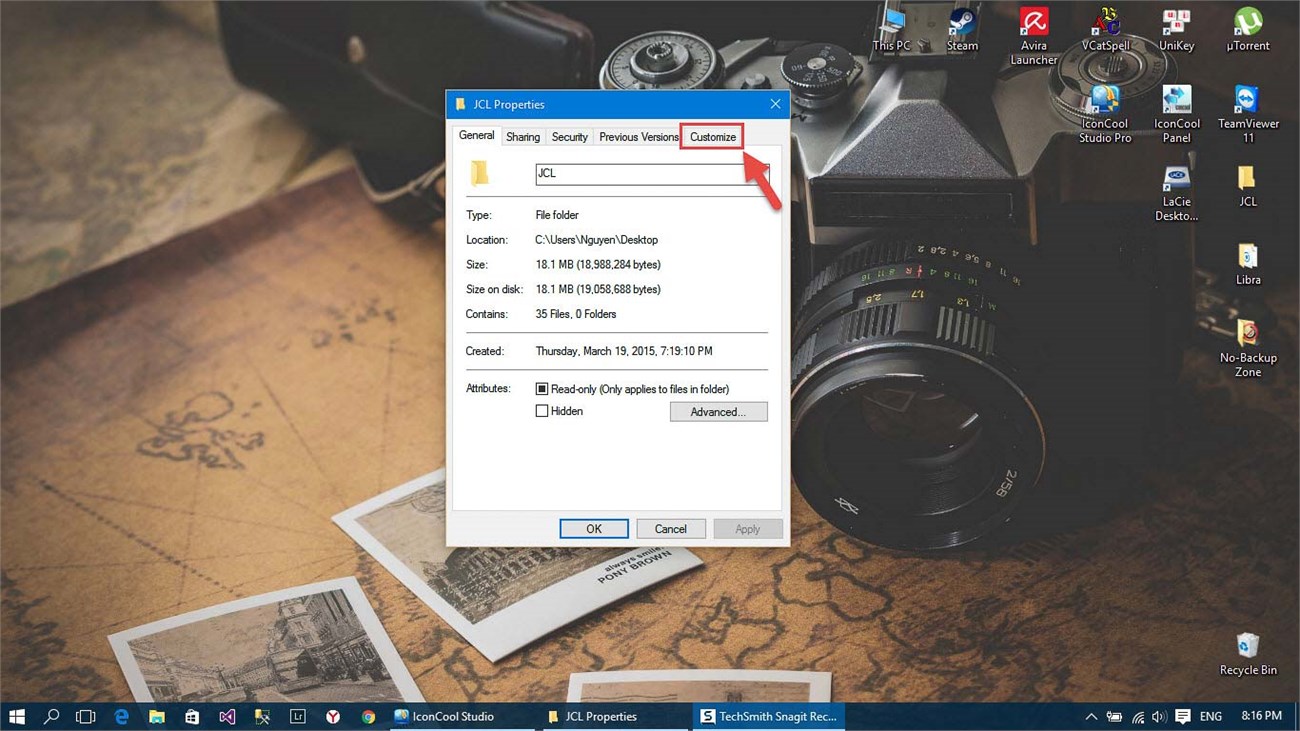Click the Advanced... attributes button

coord(719,412)
